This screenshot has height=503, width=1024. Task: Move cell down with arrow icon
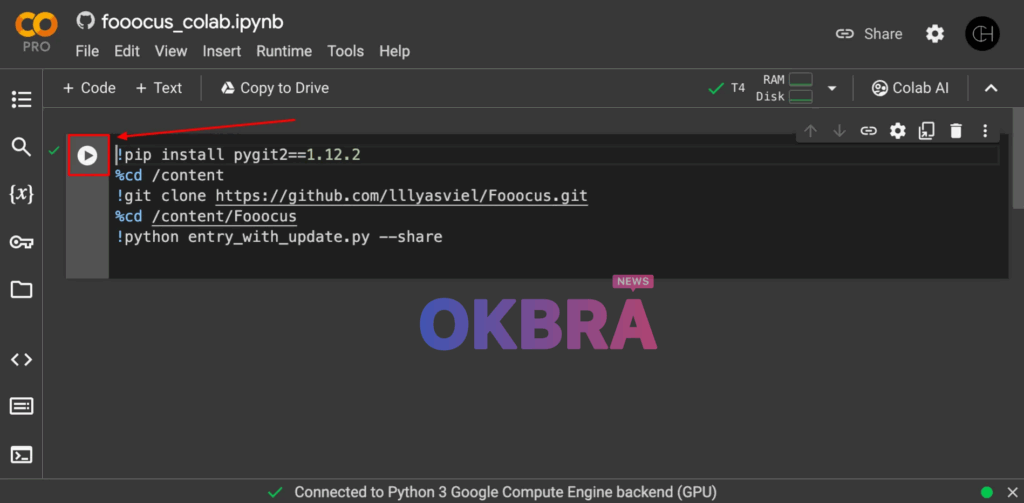839,131
